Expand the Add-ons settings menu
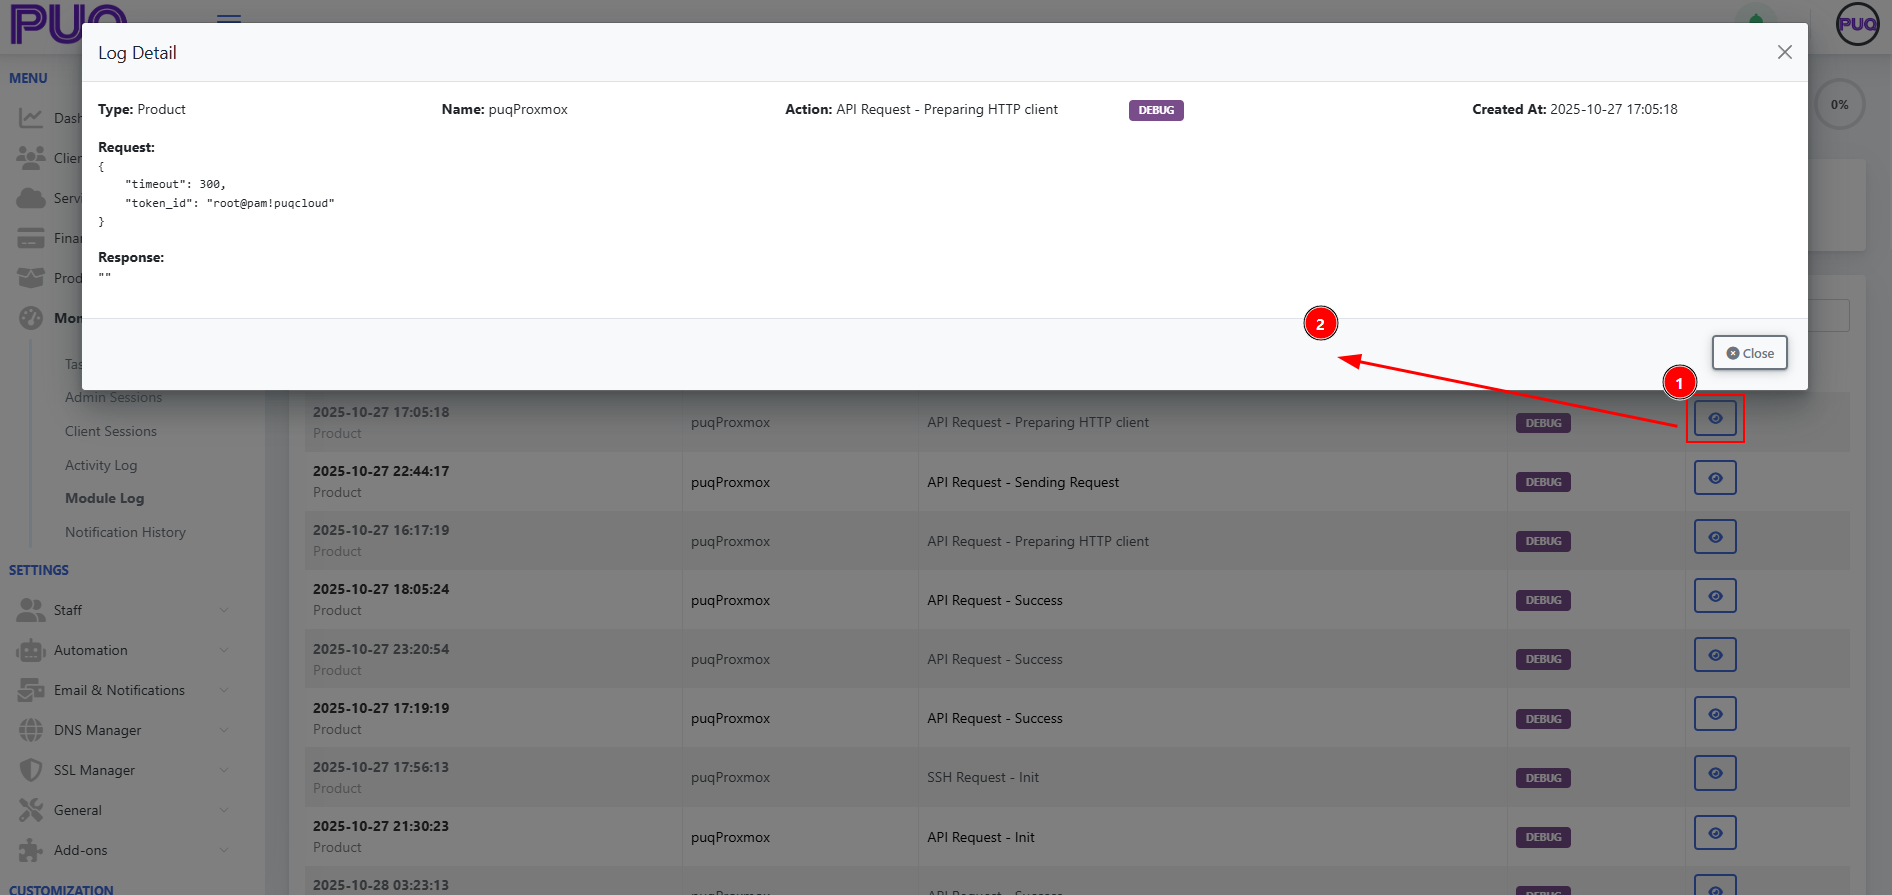The image size is (1892, 895). (80, 850)
